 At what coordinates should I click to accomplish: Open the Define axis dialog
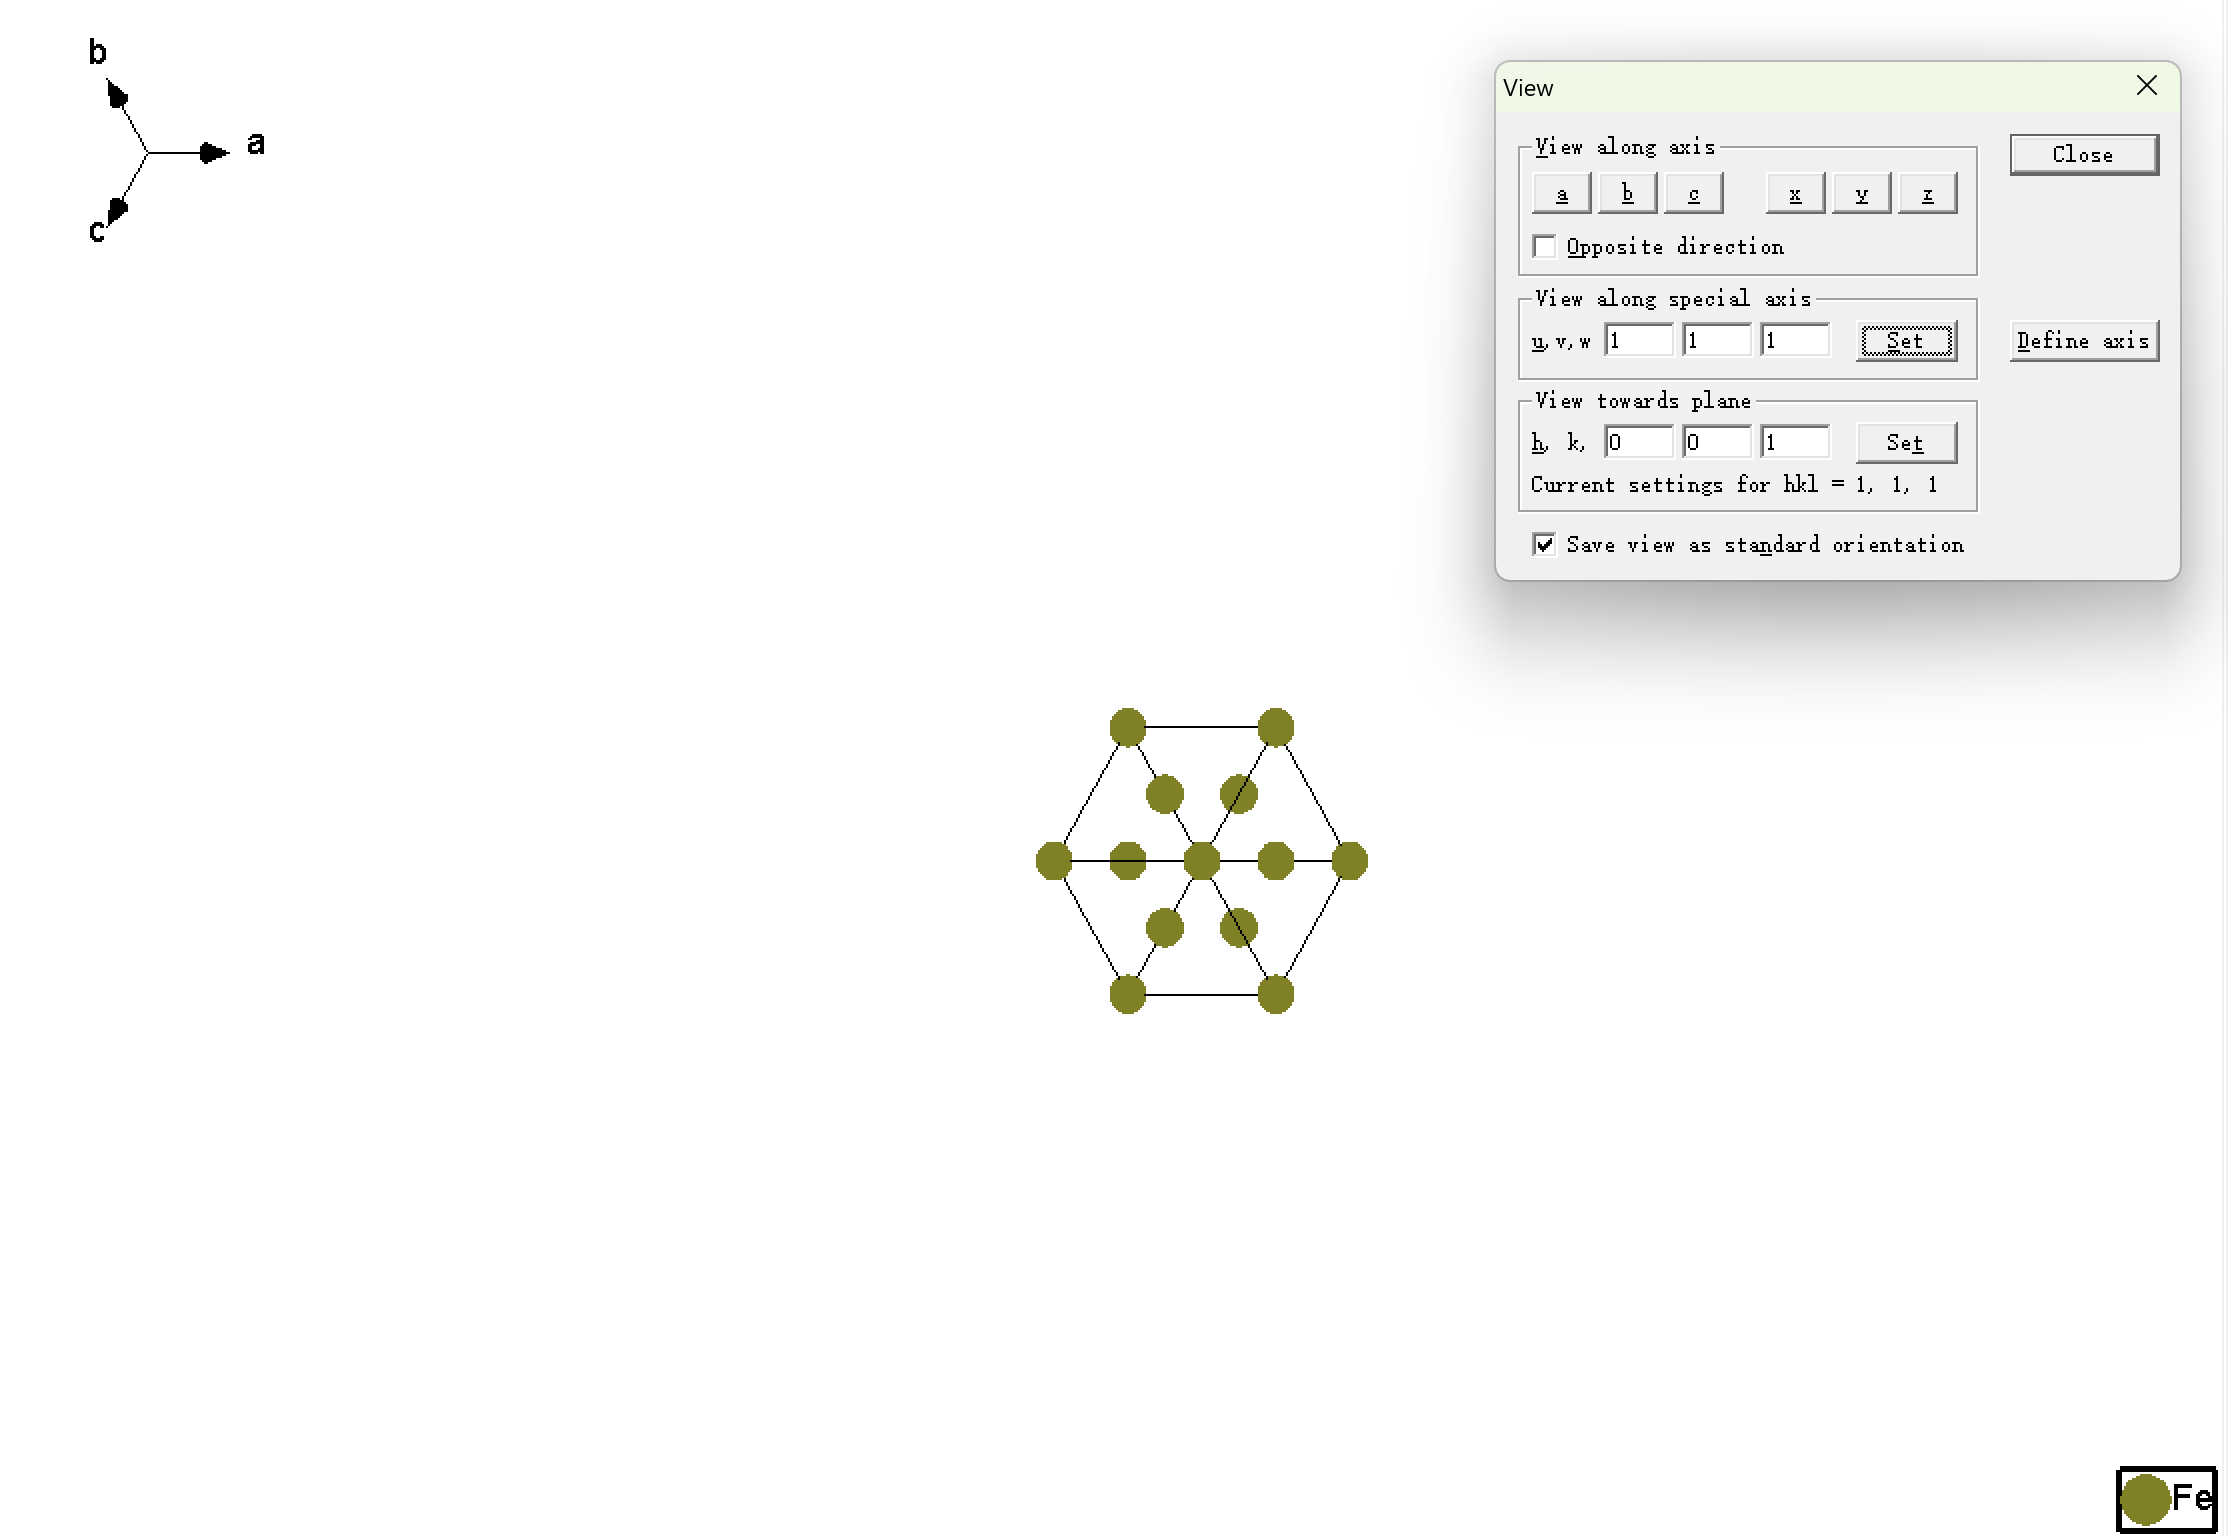tap(2083, 341)
